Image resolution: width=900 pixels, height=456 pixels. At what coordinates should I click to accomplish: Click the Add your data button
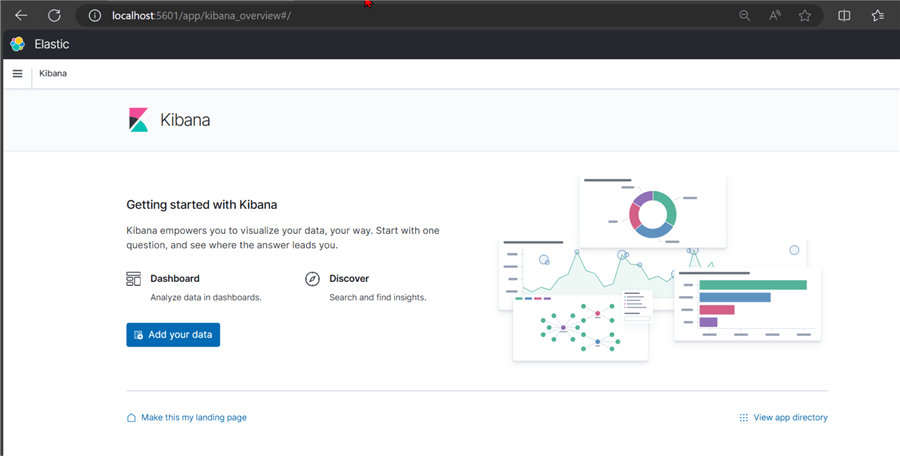[173, 335]
